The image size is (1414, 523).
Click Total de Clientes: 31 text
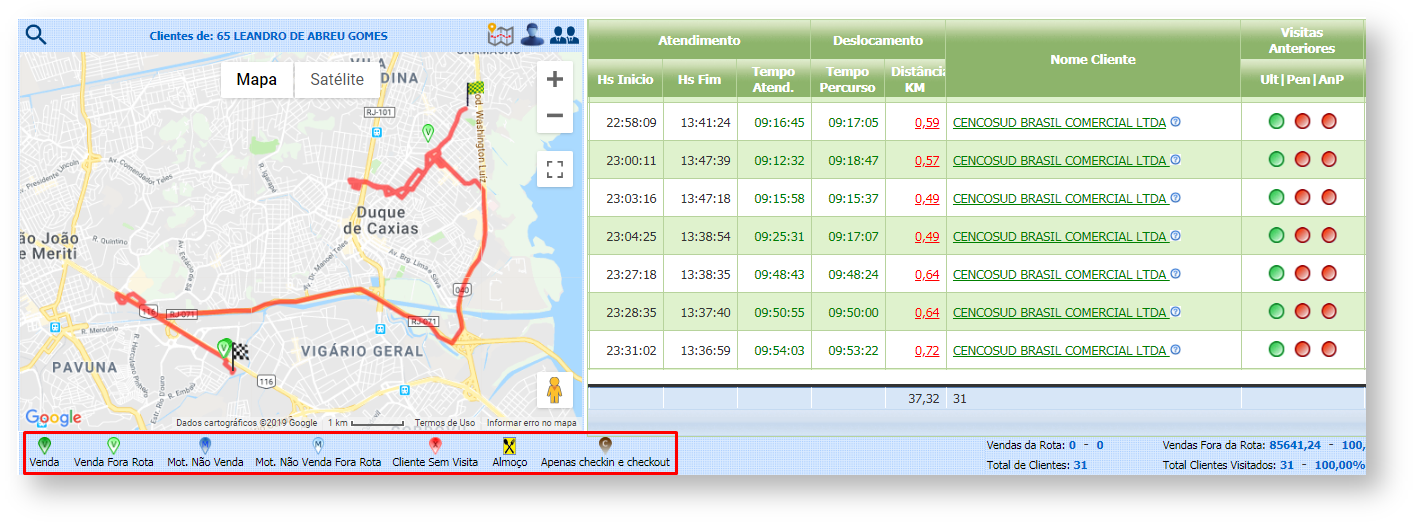(1036, 465)
